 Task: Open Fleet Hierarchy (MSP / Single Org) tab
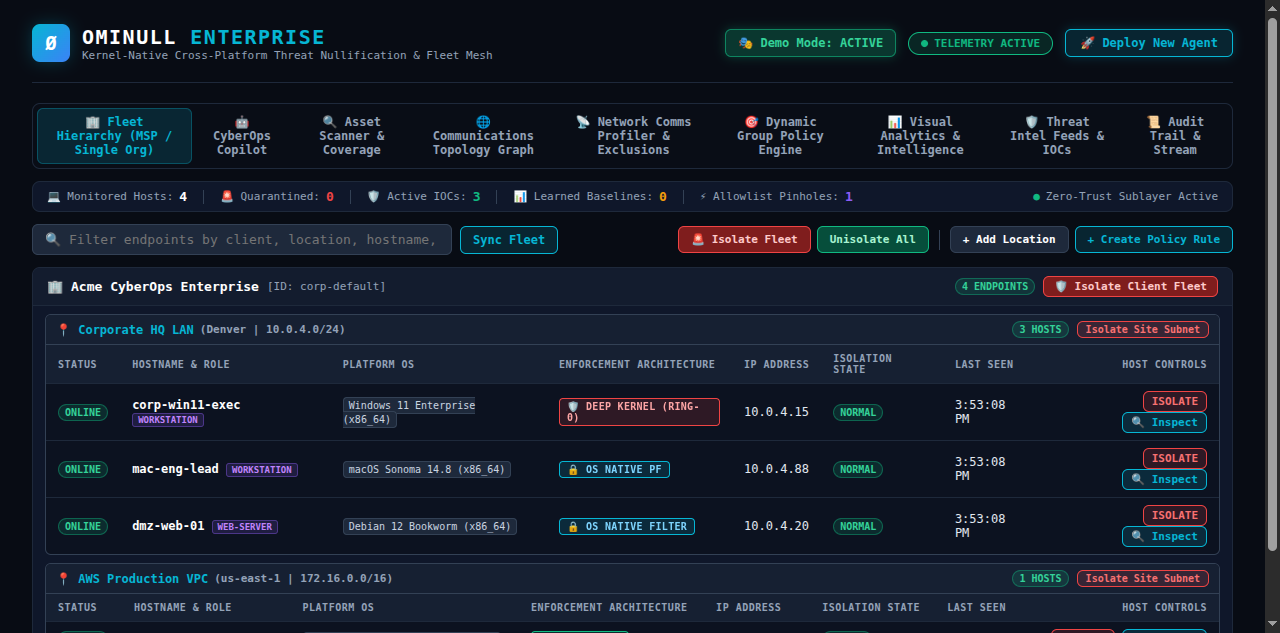(114, 136)
